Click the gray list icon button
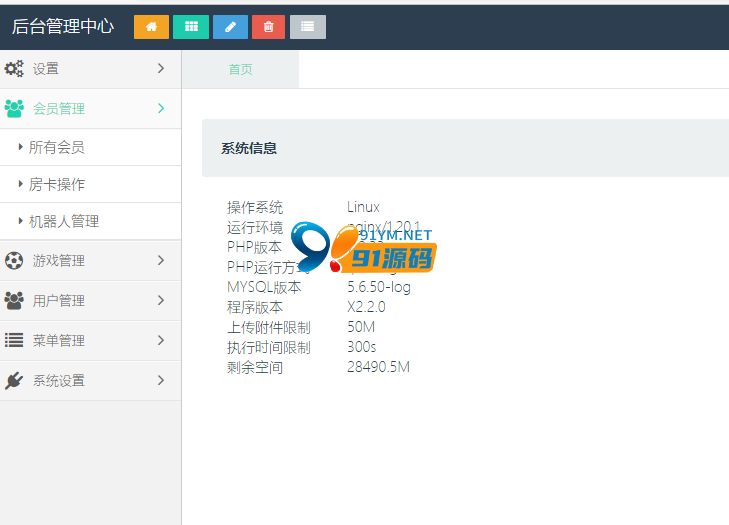This screenshot has height=525, width=729. (308, 27)
